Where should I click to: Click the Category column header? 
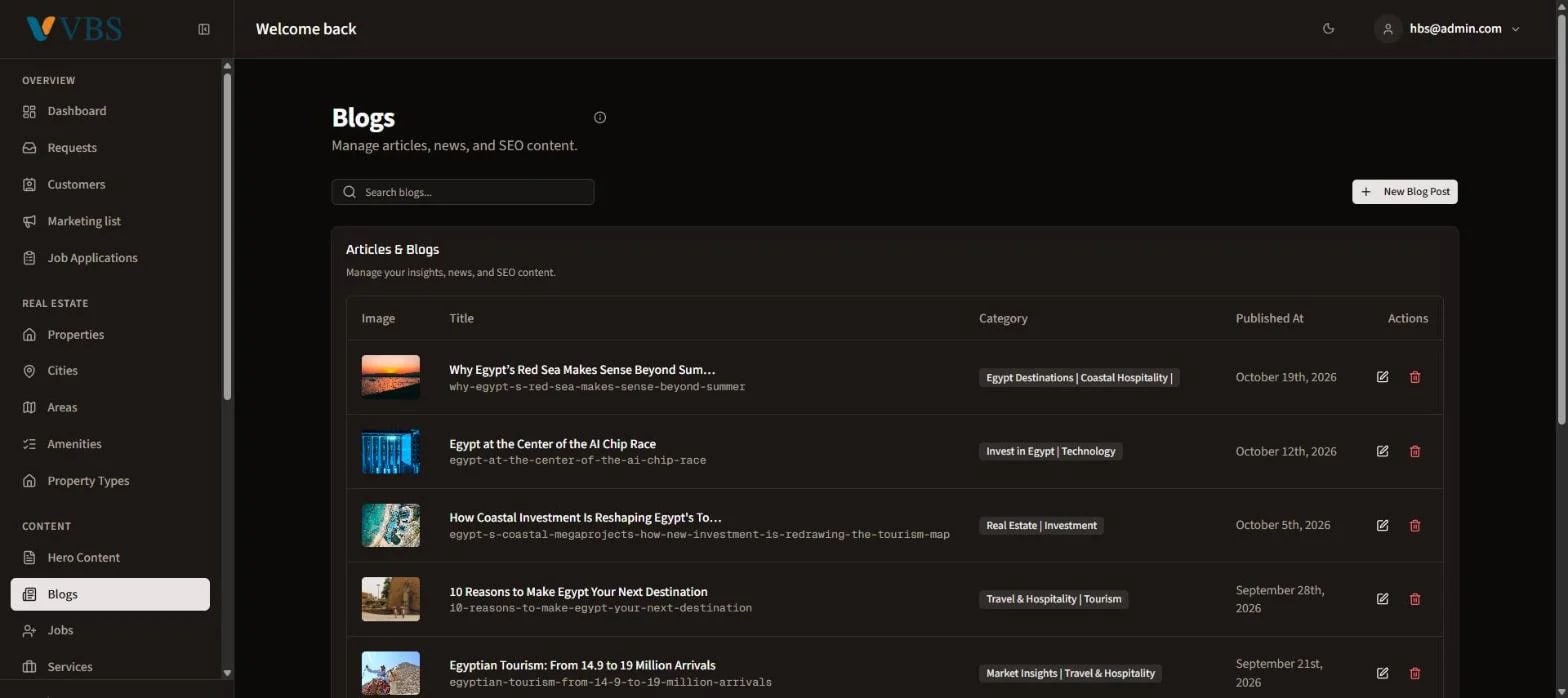click(x=1003, y=318)
